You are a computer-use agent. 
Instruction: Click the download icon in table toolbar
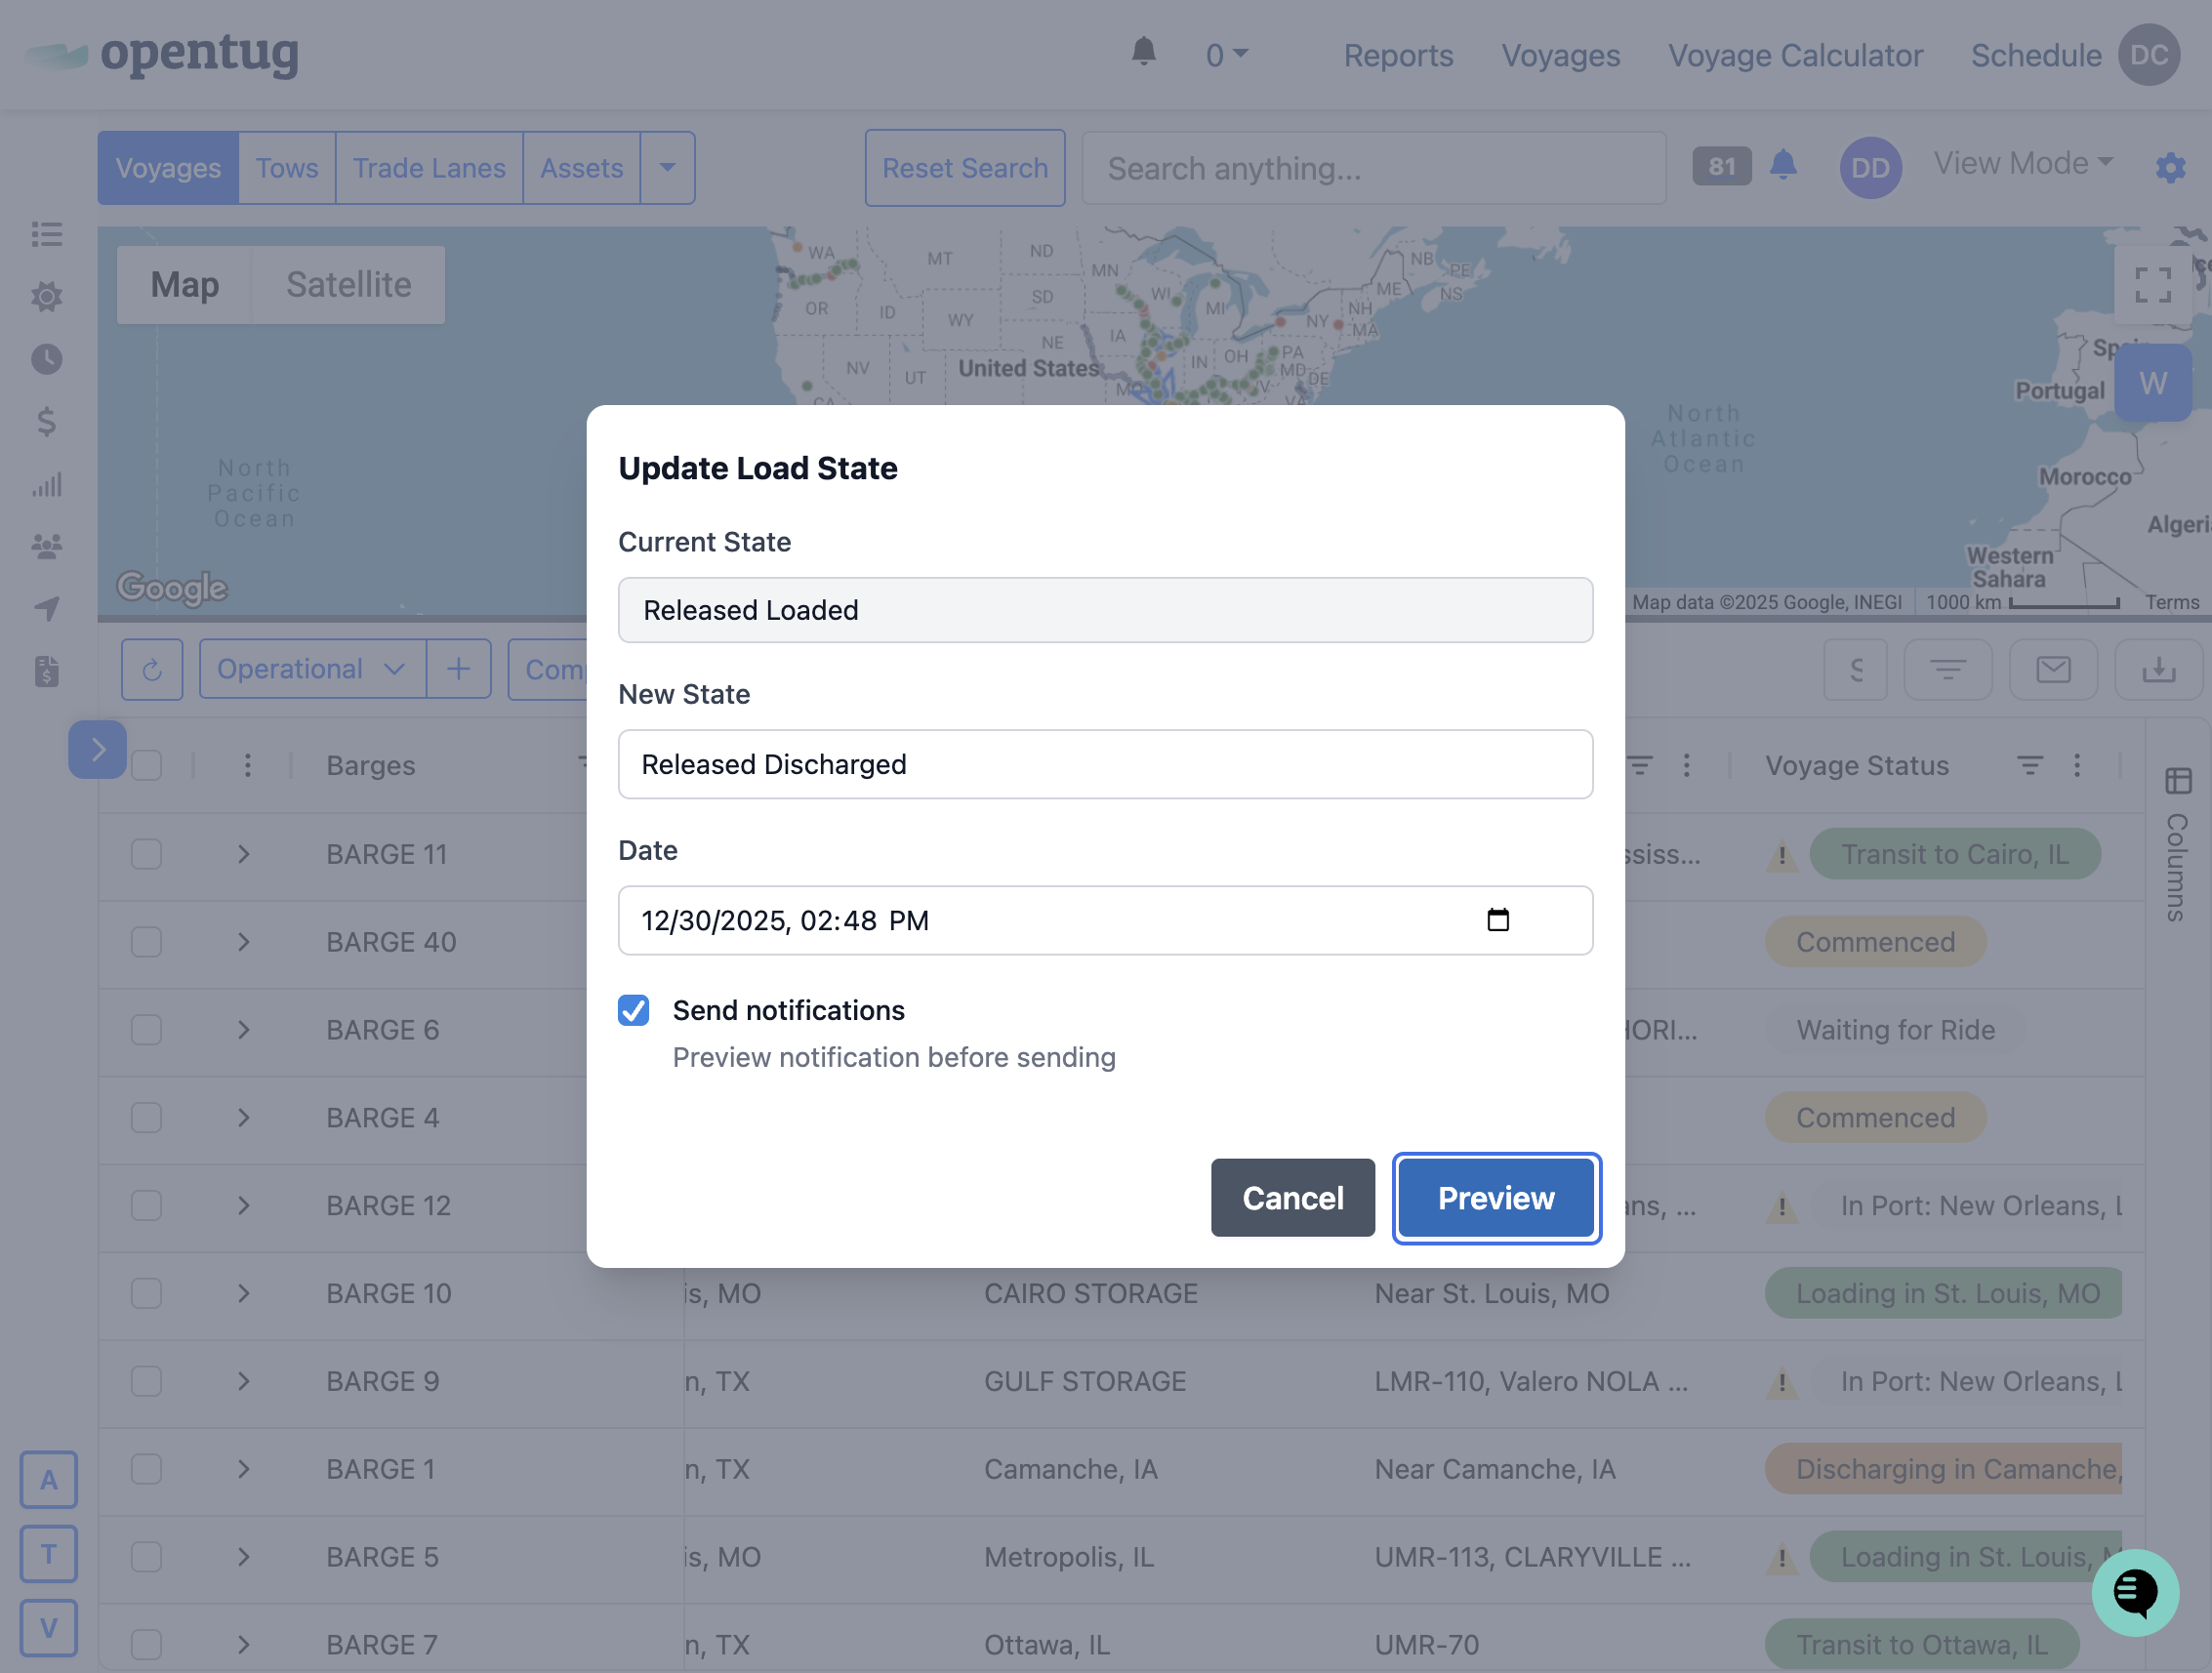point(2158,669)
